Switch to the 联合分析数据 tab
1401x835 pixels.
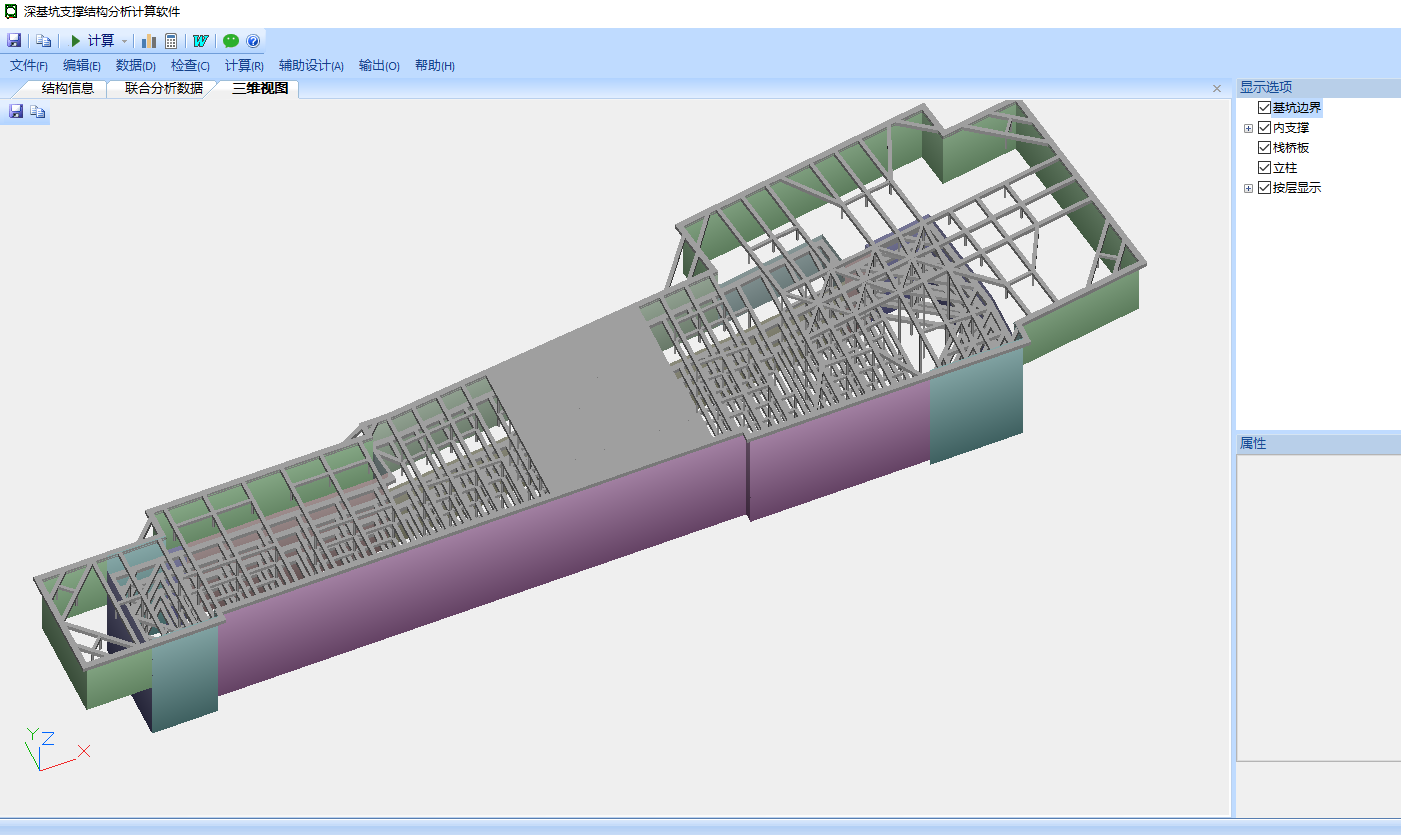tap(163, 88)
